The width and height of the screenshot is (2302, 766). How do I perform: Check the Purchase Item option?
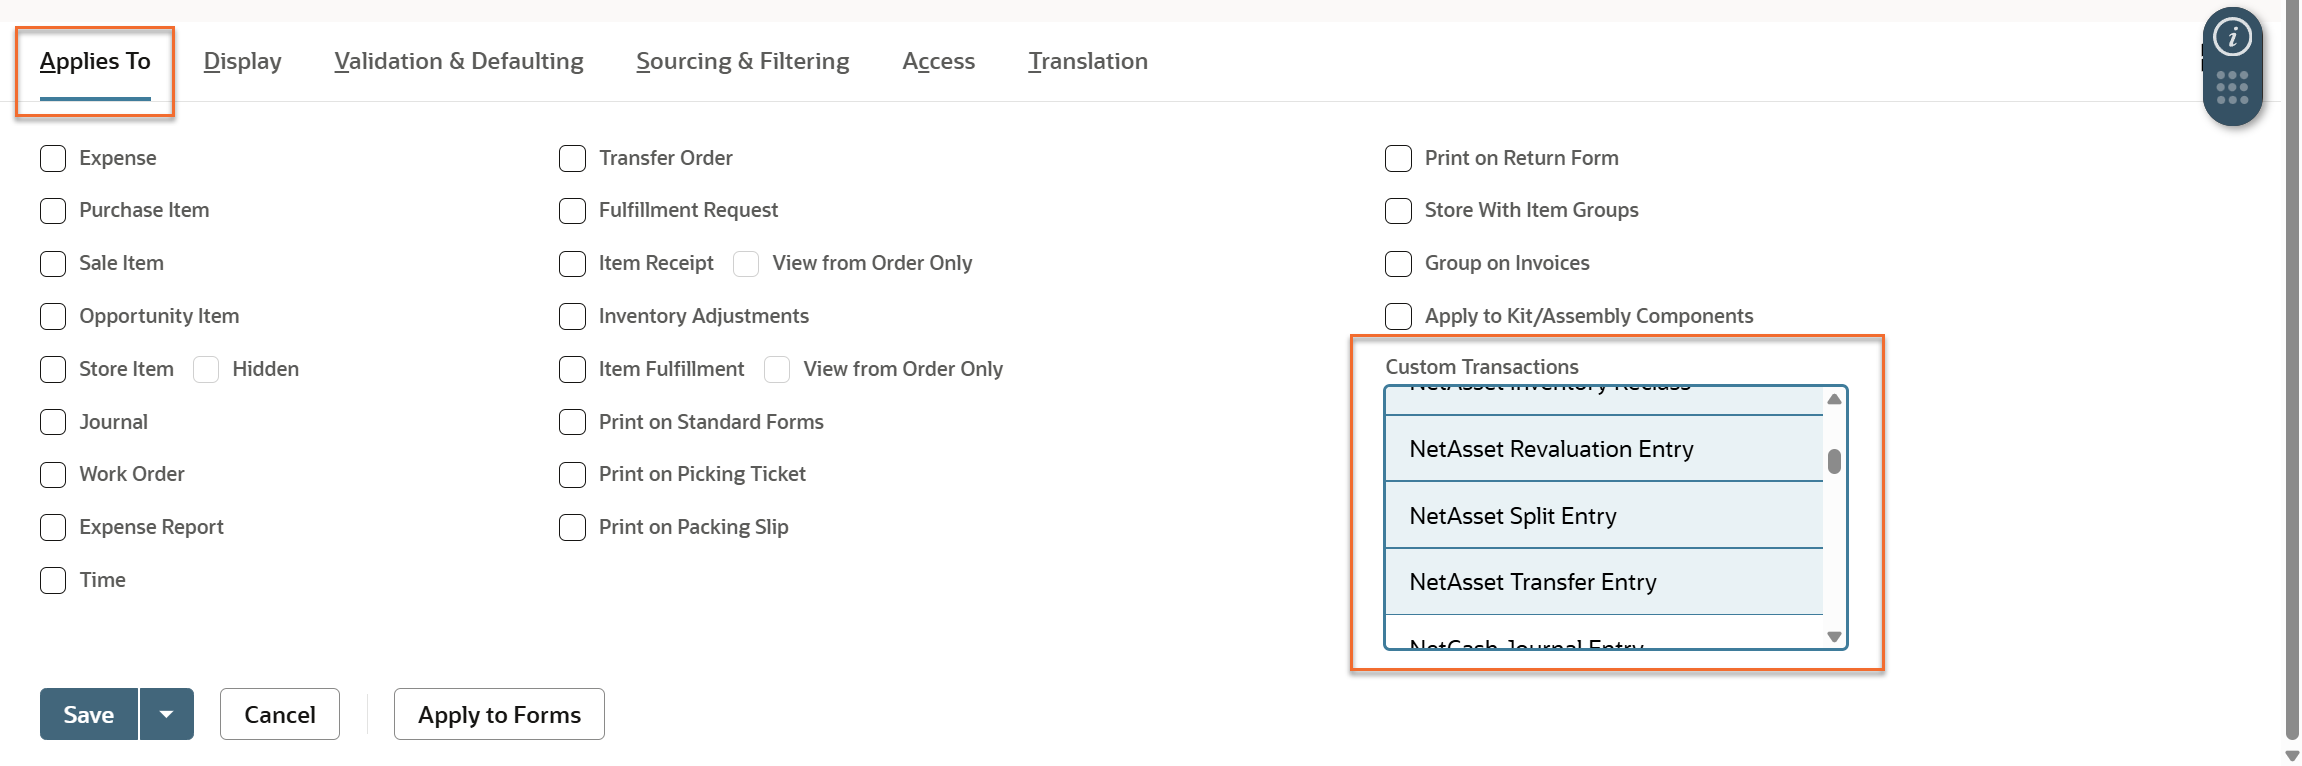coord(53,211)
